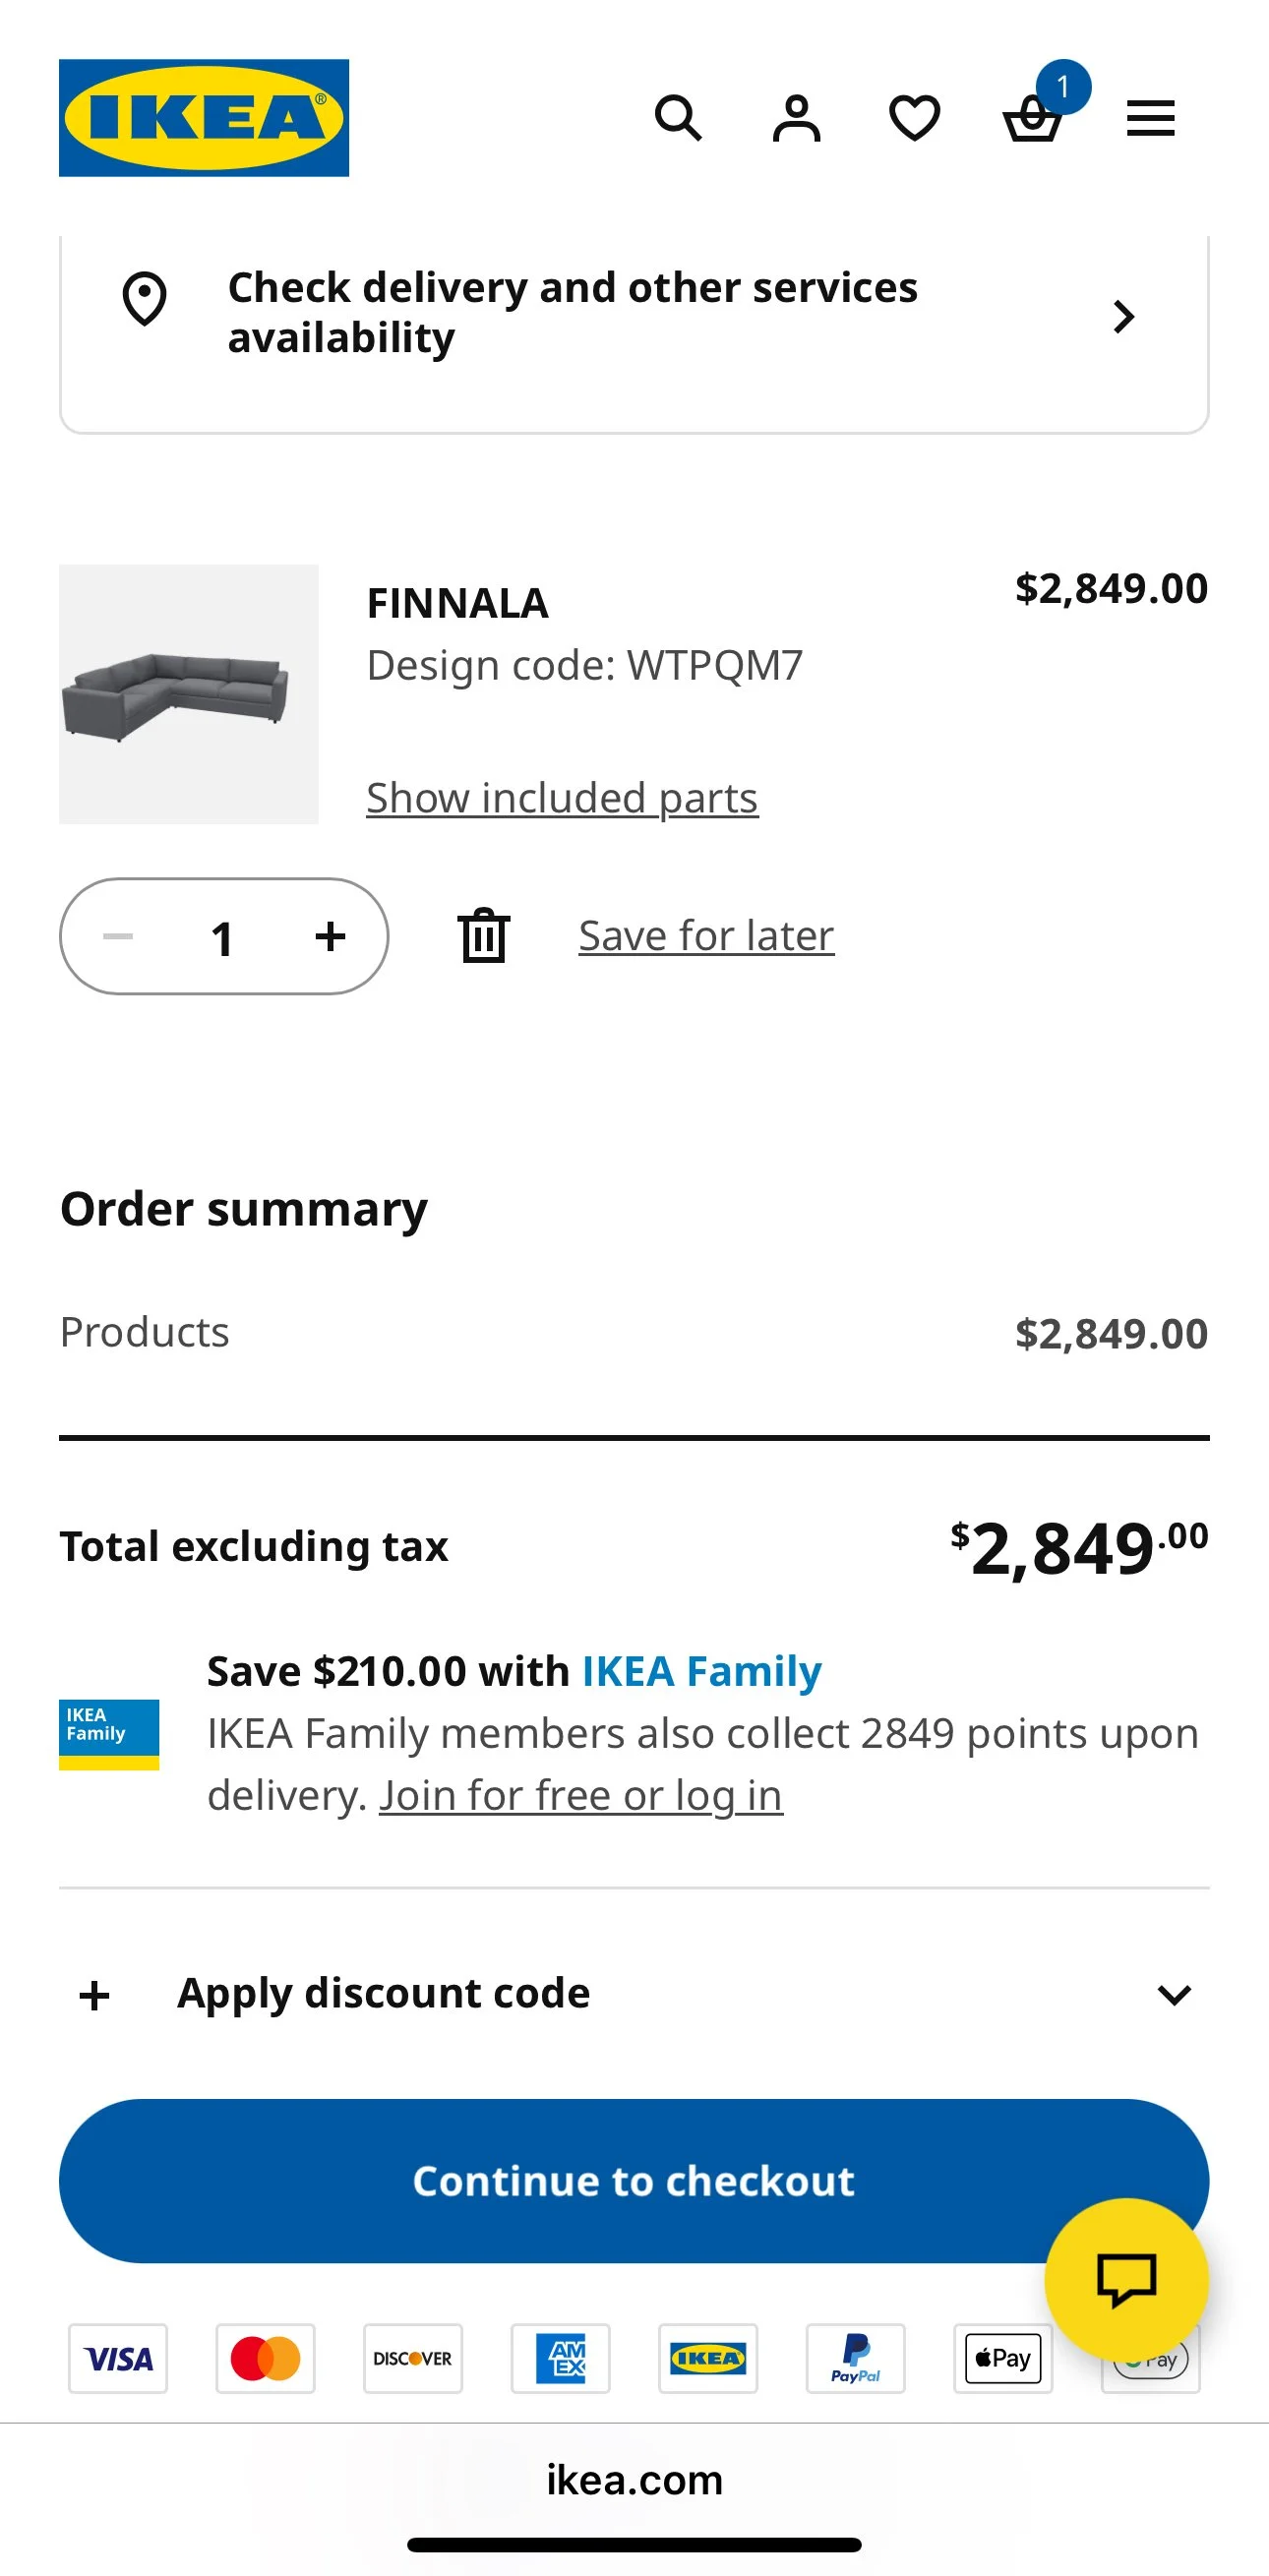Click the quantity number field
1269x2576 pixels.
[x=222, y=938]
